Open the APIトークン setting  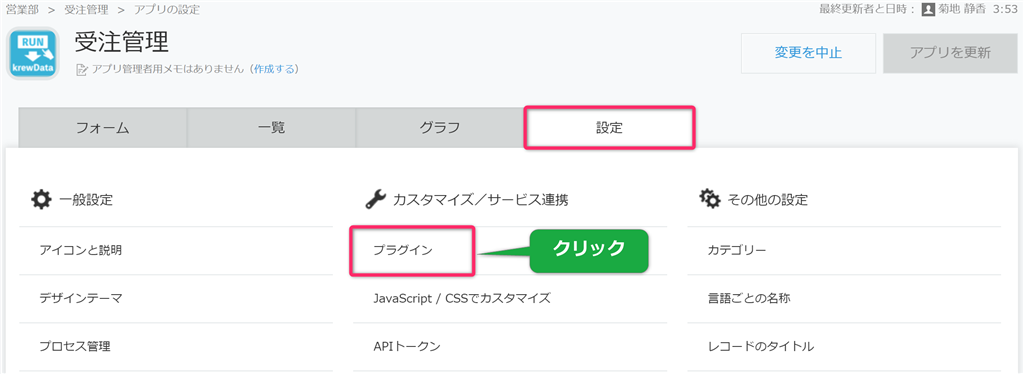(x=407, y=346)
